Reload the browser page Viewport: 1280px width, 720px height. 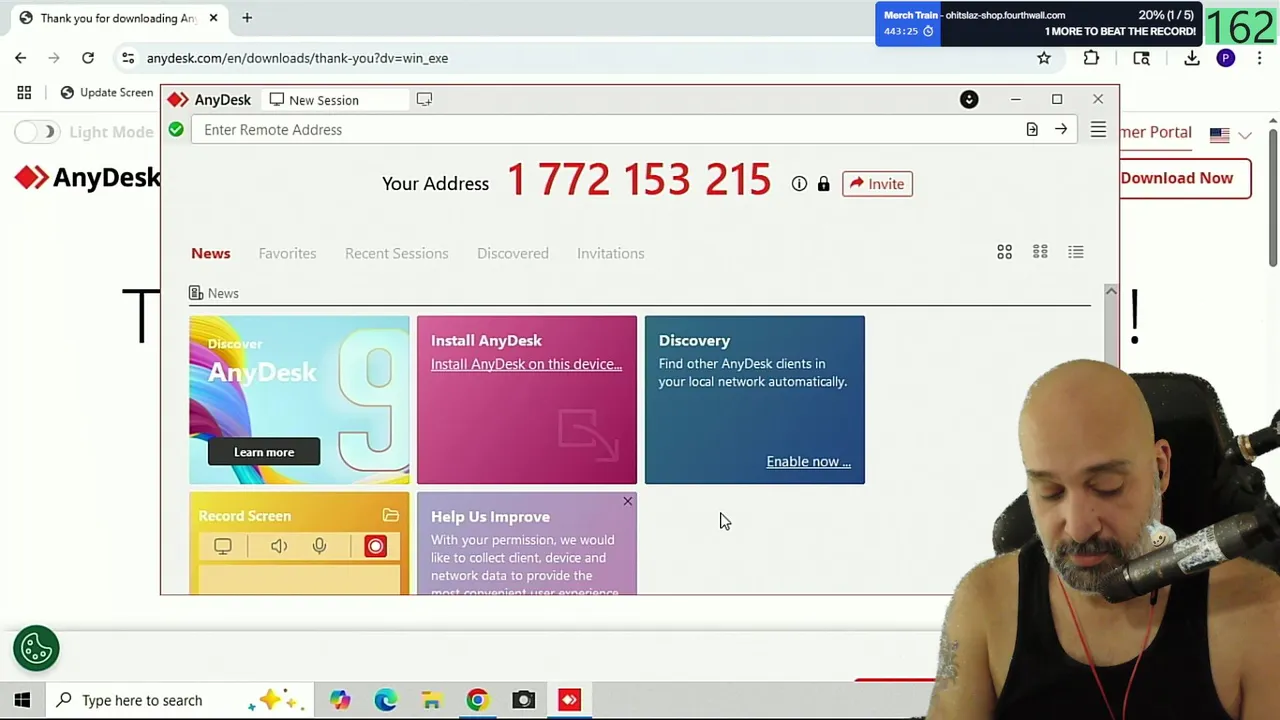pos(88,58)
